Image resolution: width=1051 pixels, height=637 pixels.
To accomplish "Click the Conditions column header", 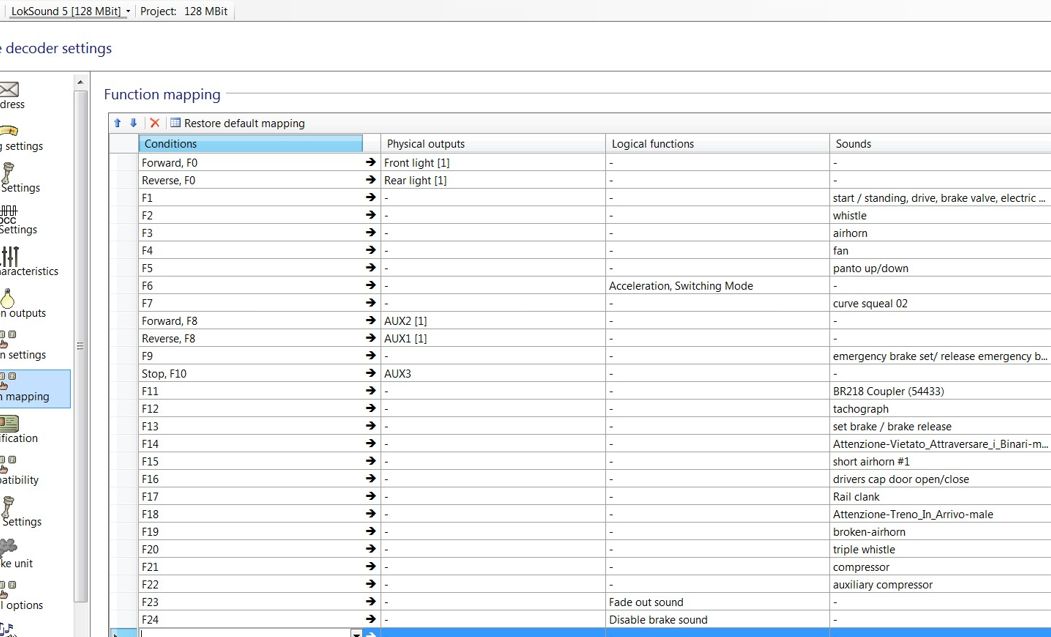I will click(x=250, y=144).
